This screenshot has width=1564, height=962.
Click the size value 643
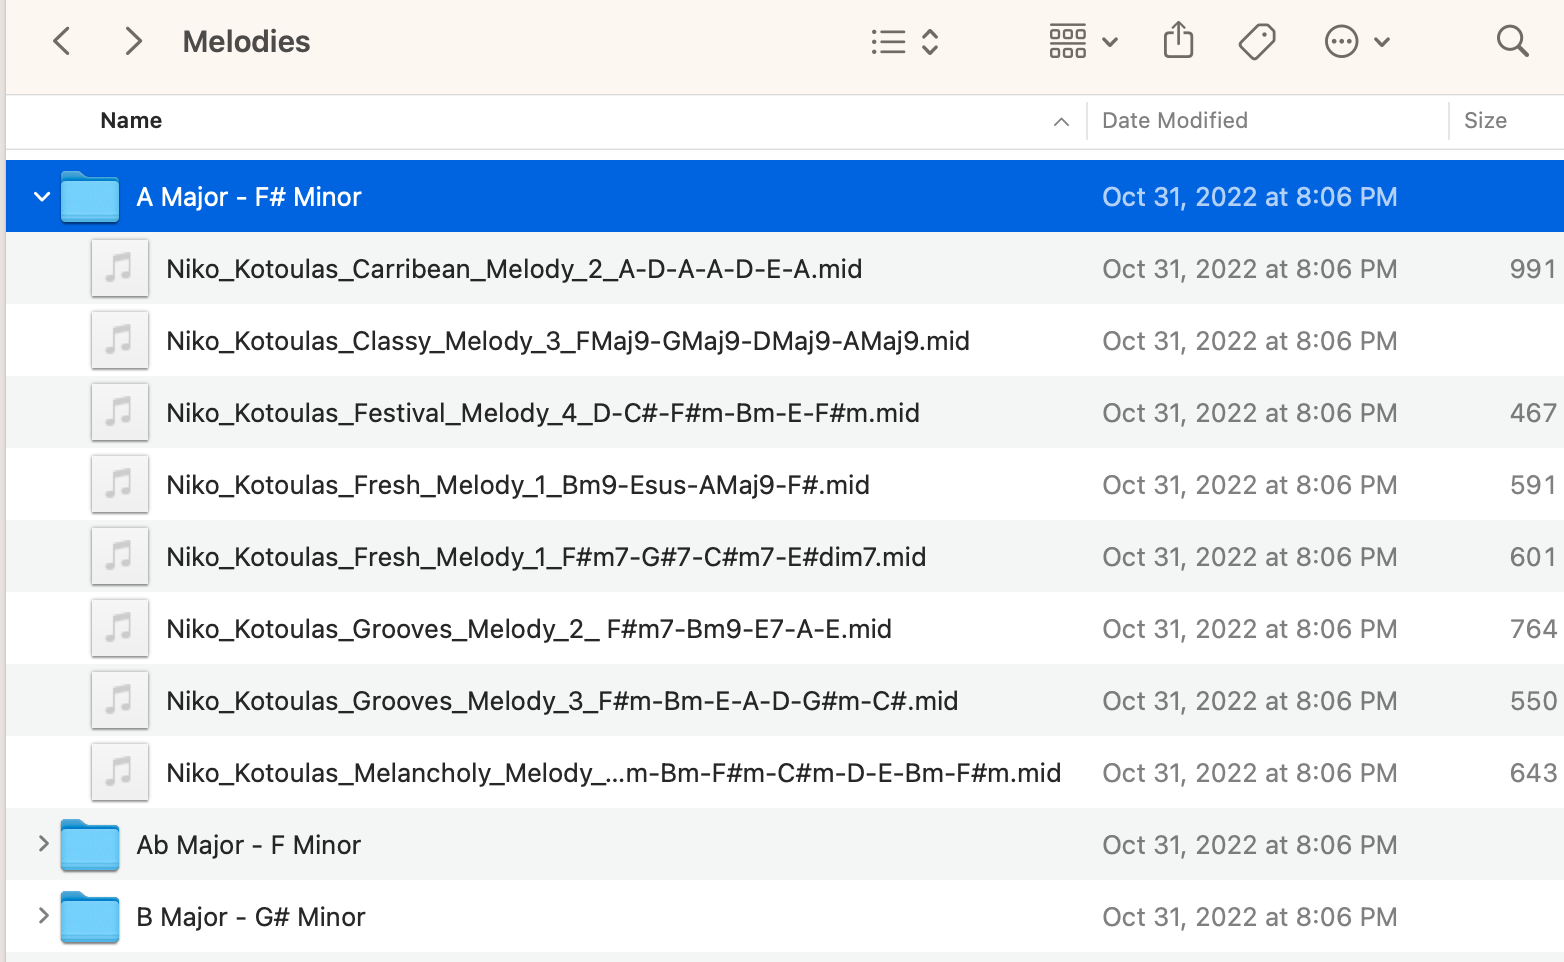pyautogui.click(x=1533, y=773)
